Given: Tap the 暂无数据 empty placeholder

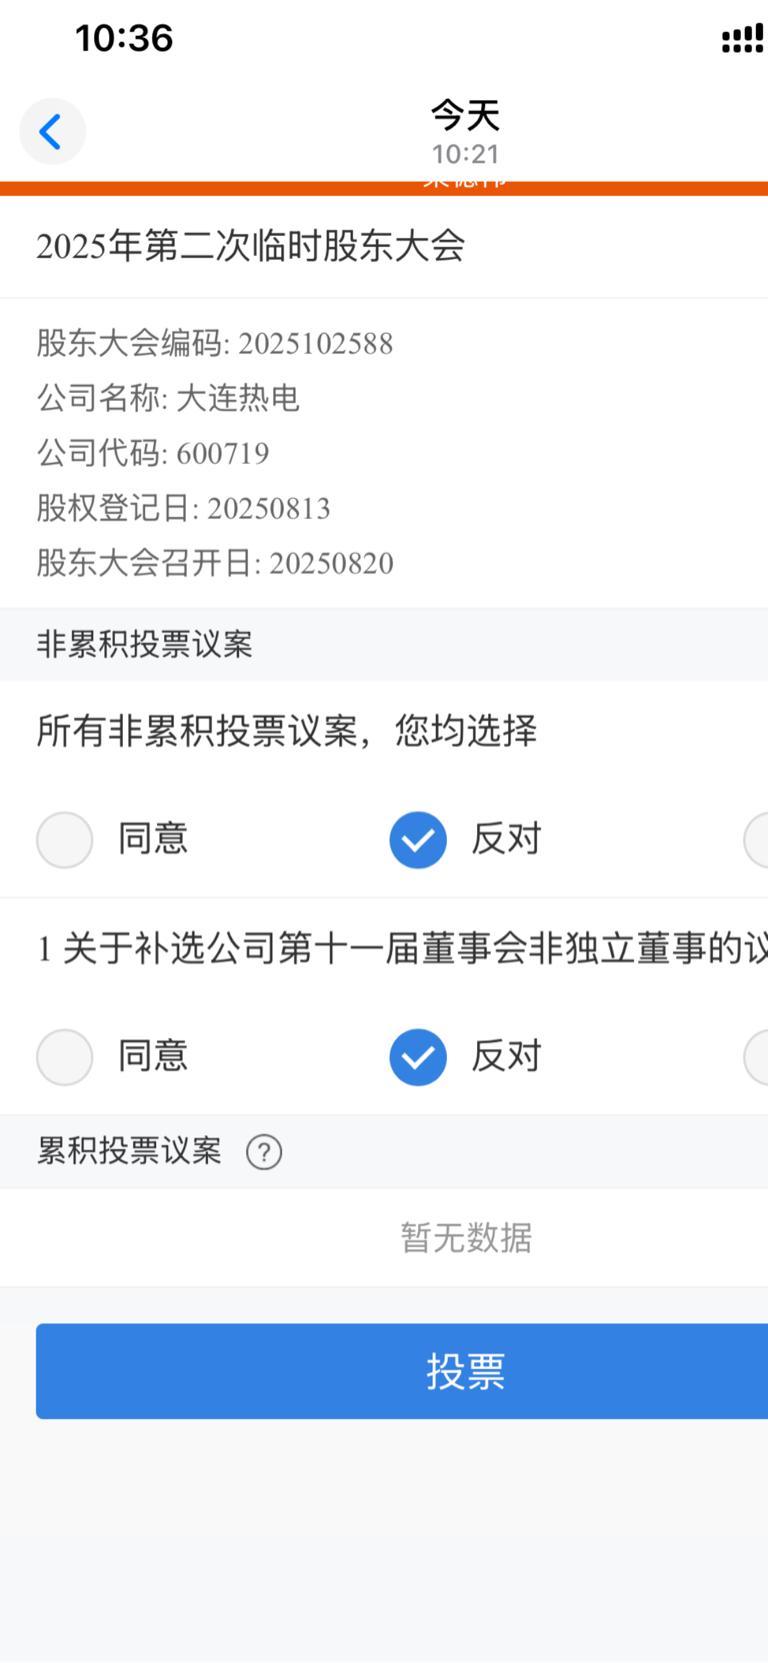Looking at the screenshot, I should click(x=466, y=1238).
